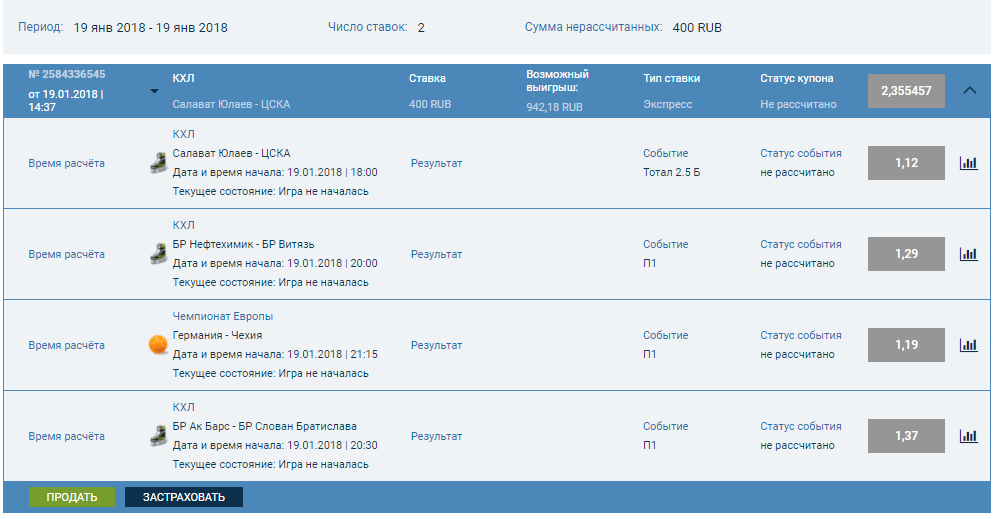Open statistics chart for Германия - Чехия event
997x519 pixels.
(968, 345)
